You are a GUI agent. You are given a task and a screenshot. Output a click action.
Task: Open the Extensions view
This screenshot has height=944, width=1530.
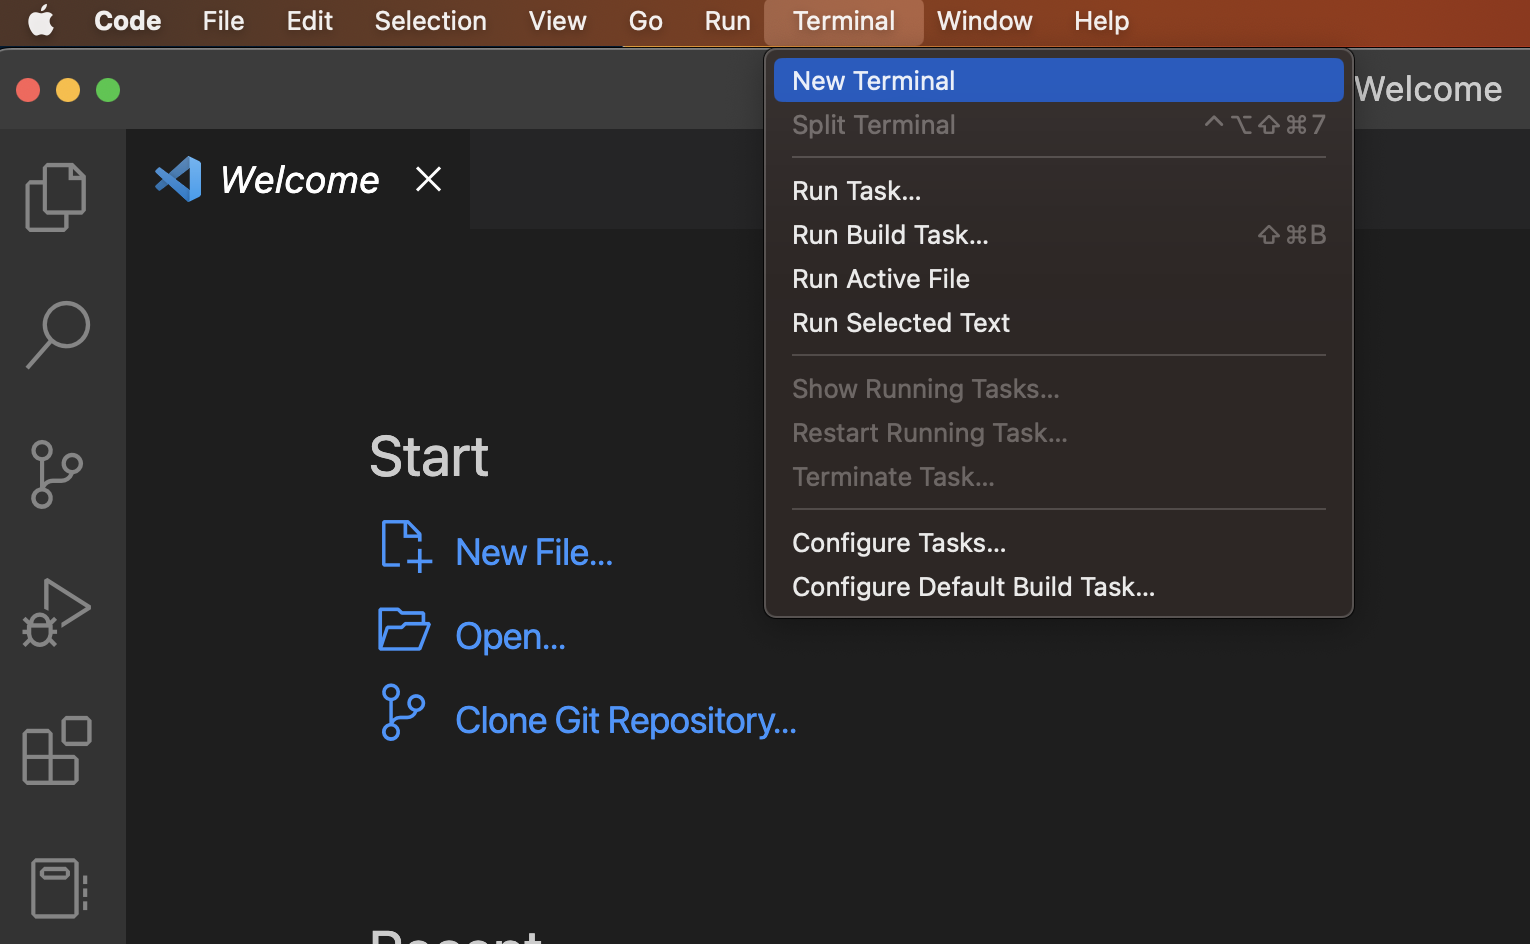pos(57,750)
